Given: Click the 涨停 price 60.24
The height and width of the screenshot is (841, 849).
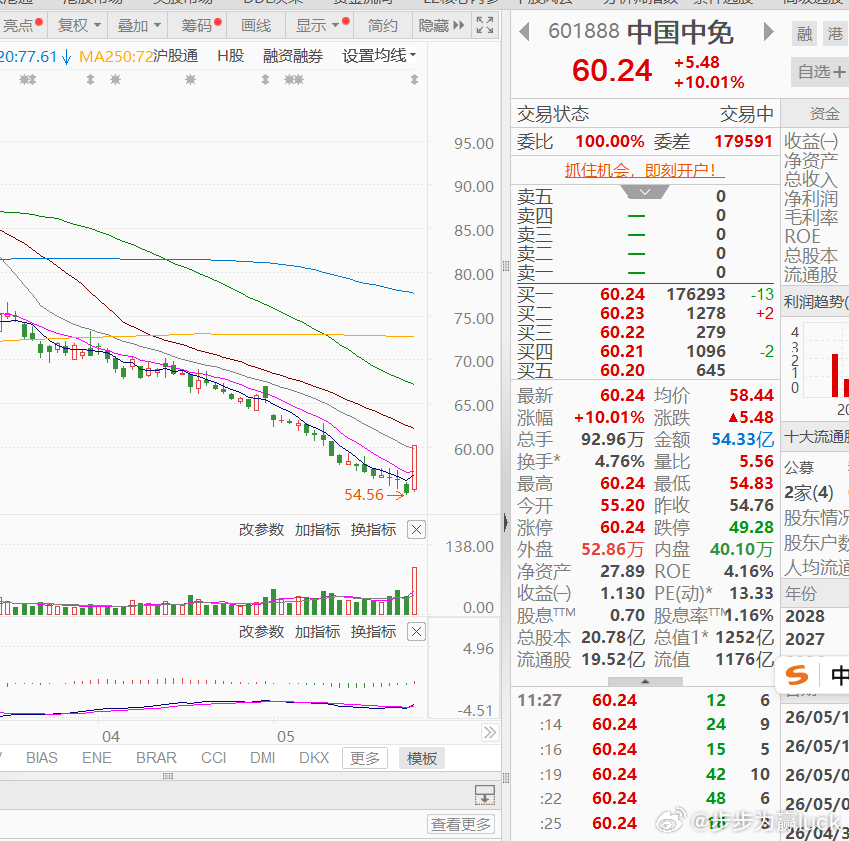Looking at the screenshot, I should (x=622, y=527).
